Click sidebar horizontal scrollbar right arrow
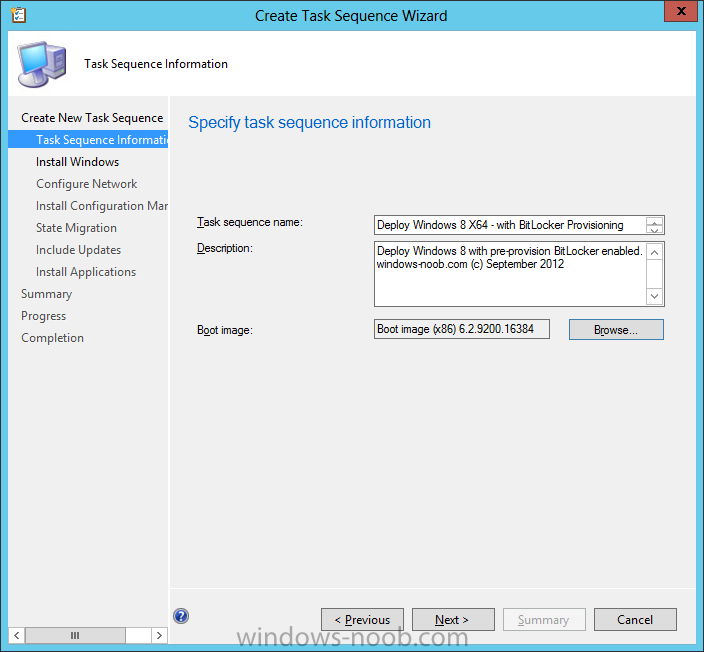Image resolution: width=704 pixels, height=652 pixels. (x=159, y=635)
